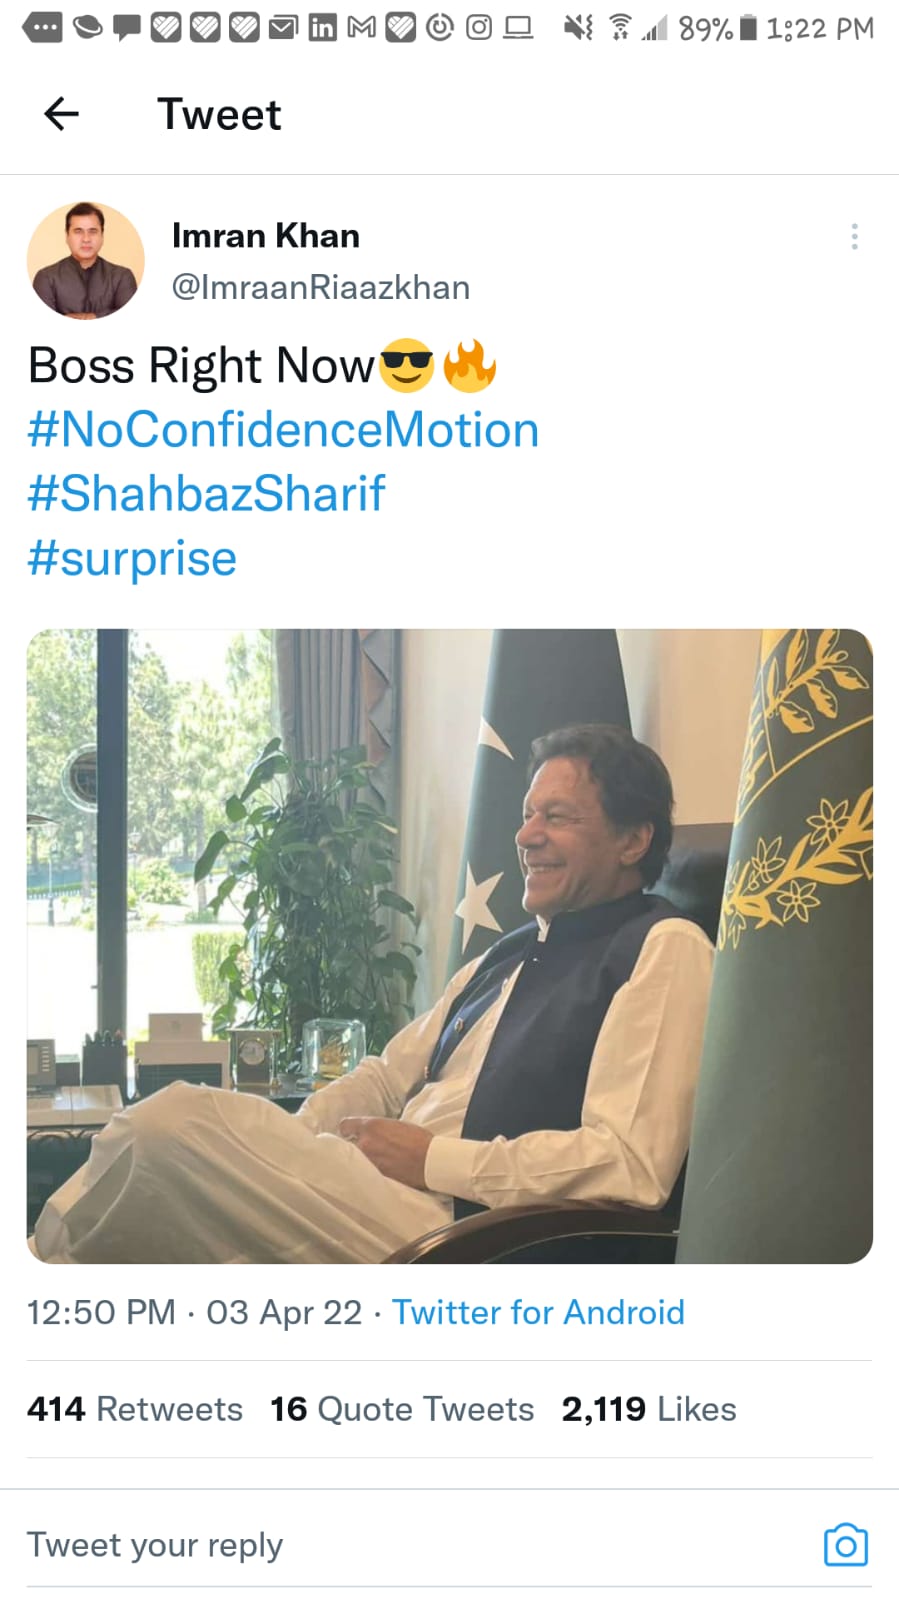This screenshot has height=1599, width=899.
Task: Tap the Instagram notification icon
Action: pyautogui.click(x=479, y=28)
